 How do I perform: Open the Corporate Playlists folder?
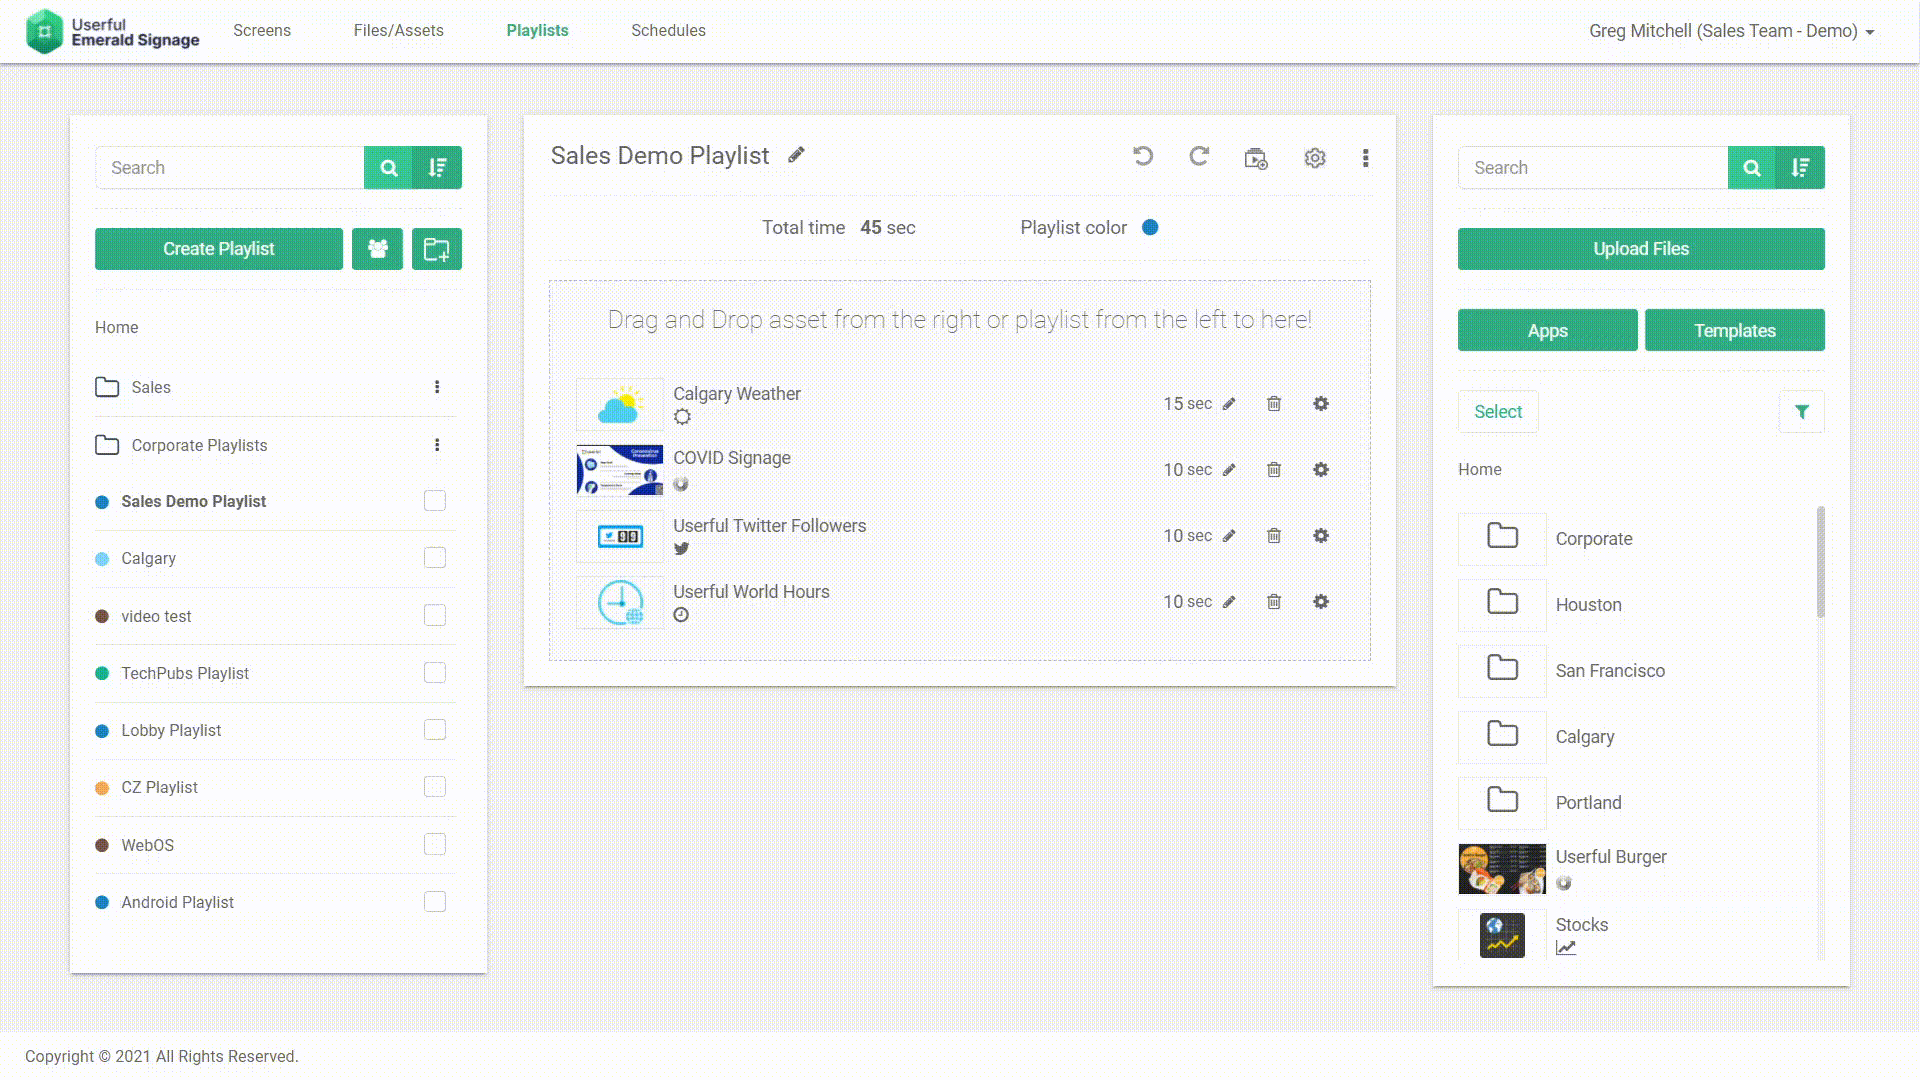click(x=181, y=445)
